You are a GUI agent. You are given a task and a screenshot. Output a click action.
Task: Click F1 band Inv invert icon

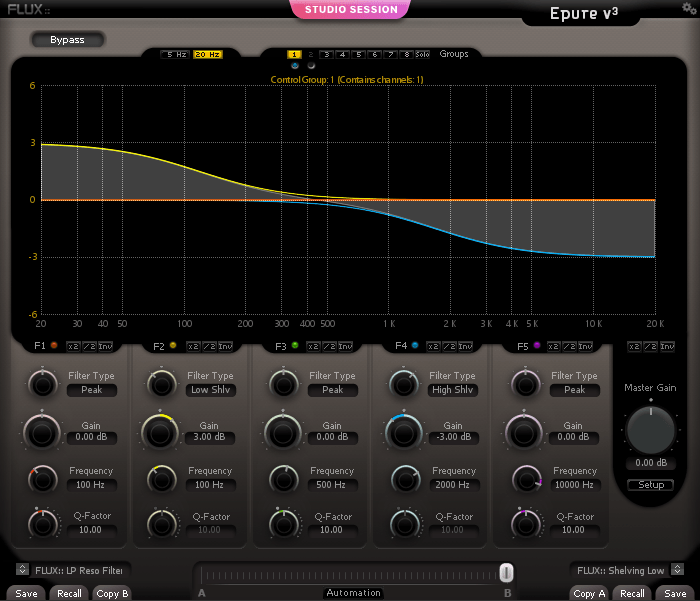pyautogui.click(x=105, y=346)
